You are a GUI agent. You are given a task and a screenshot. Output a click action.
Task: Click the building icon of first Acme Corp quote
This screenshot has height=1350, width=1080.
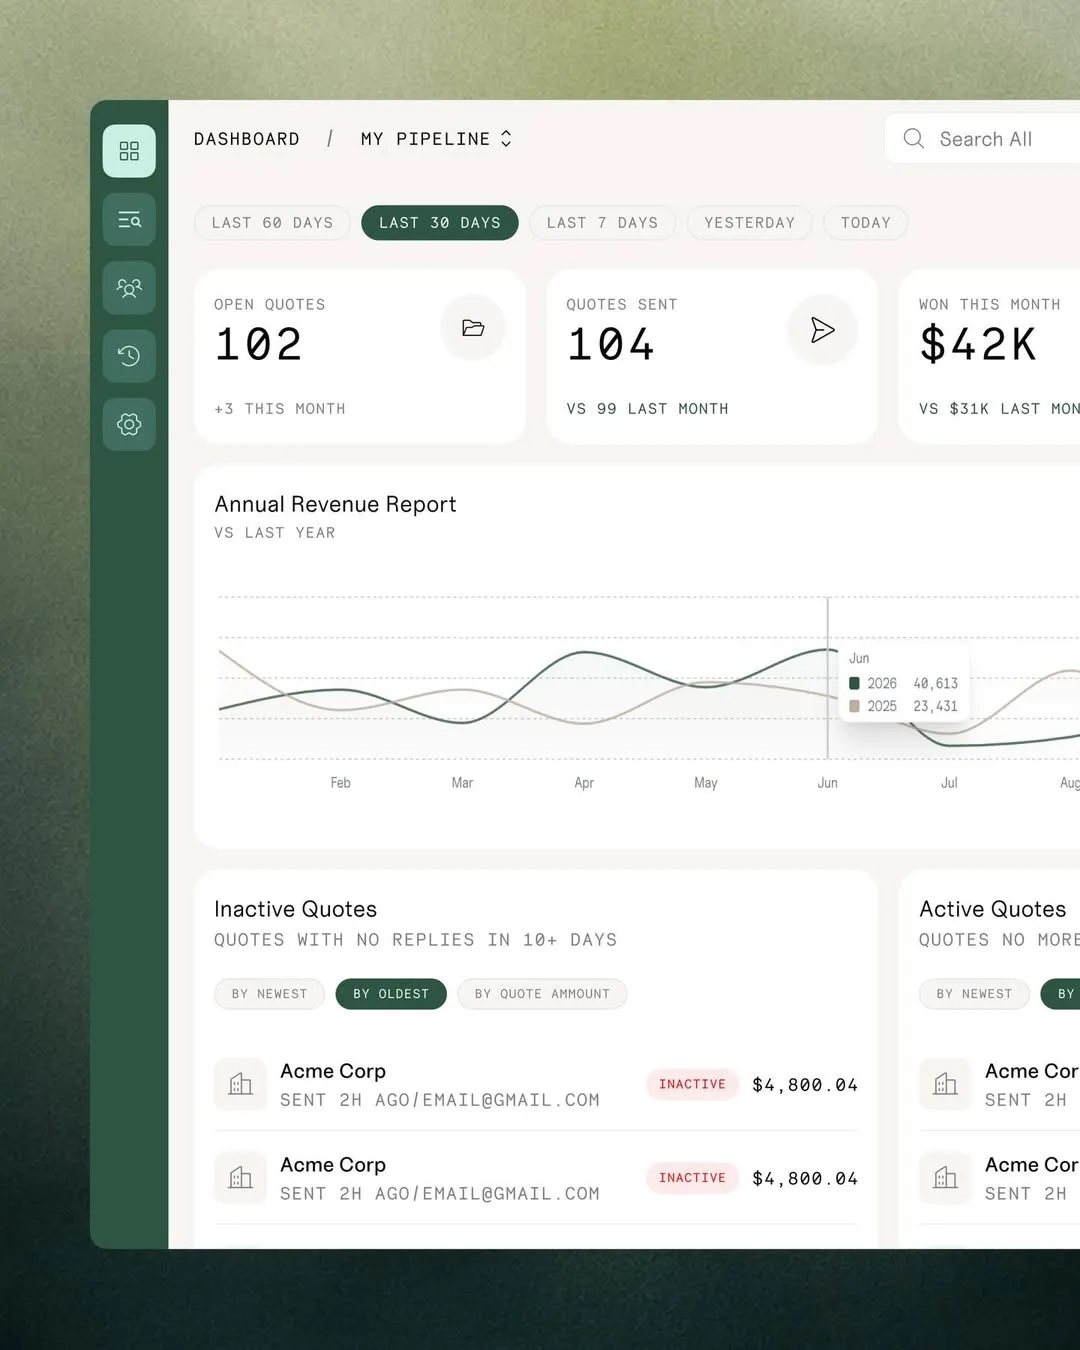coord(241,1084)
